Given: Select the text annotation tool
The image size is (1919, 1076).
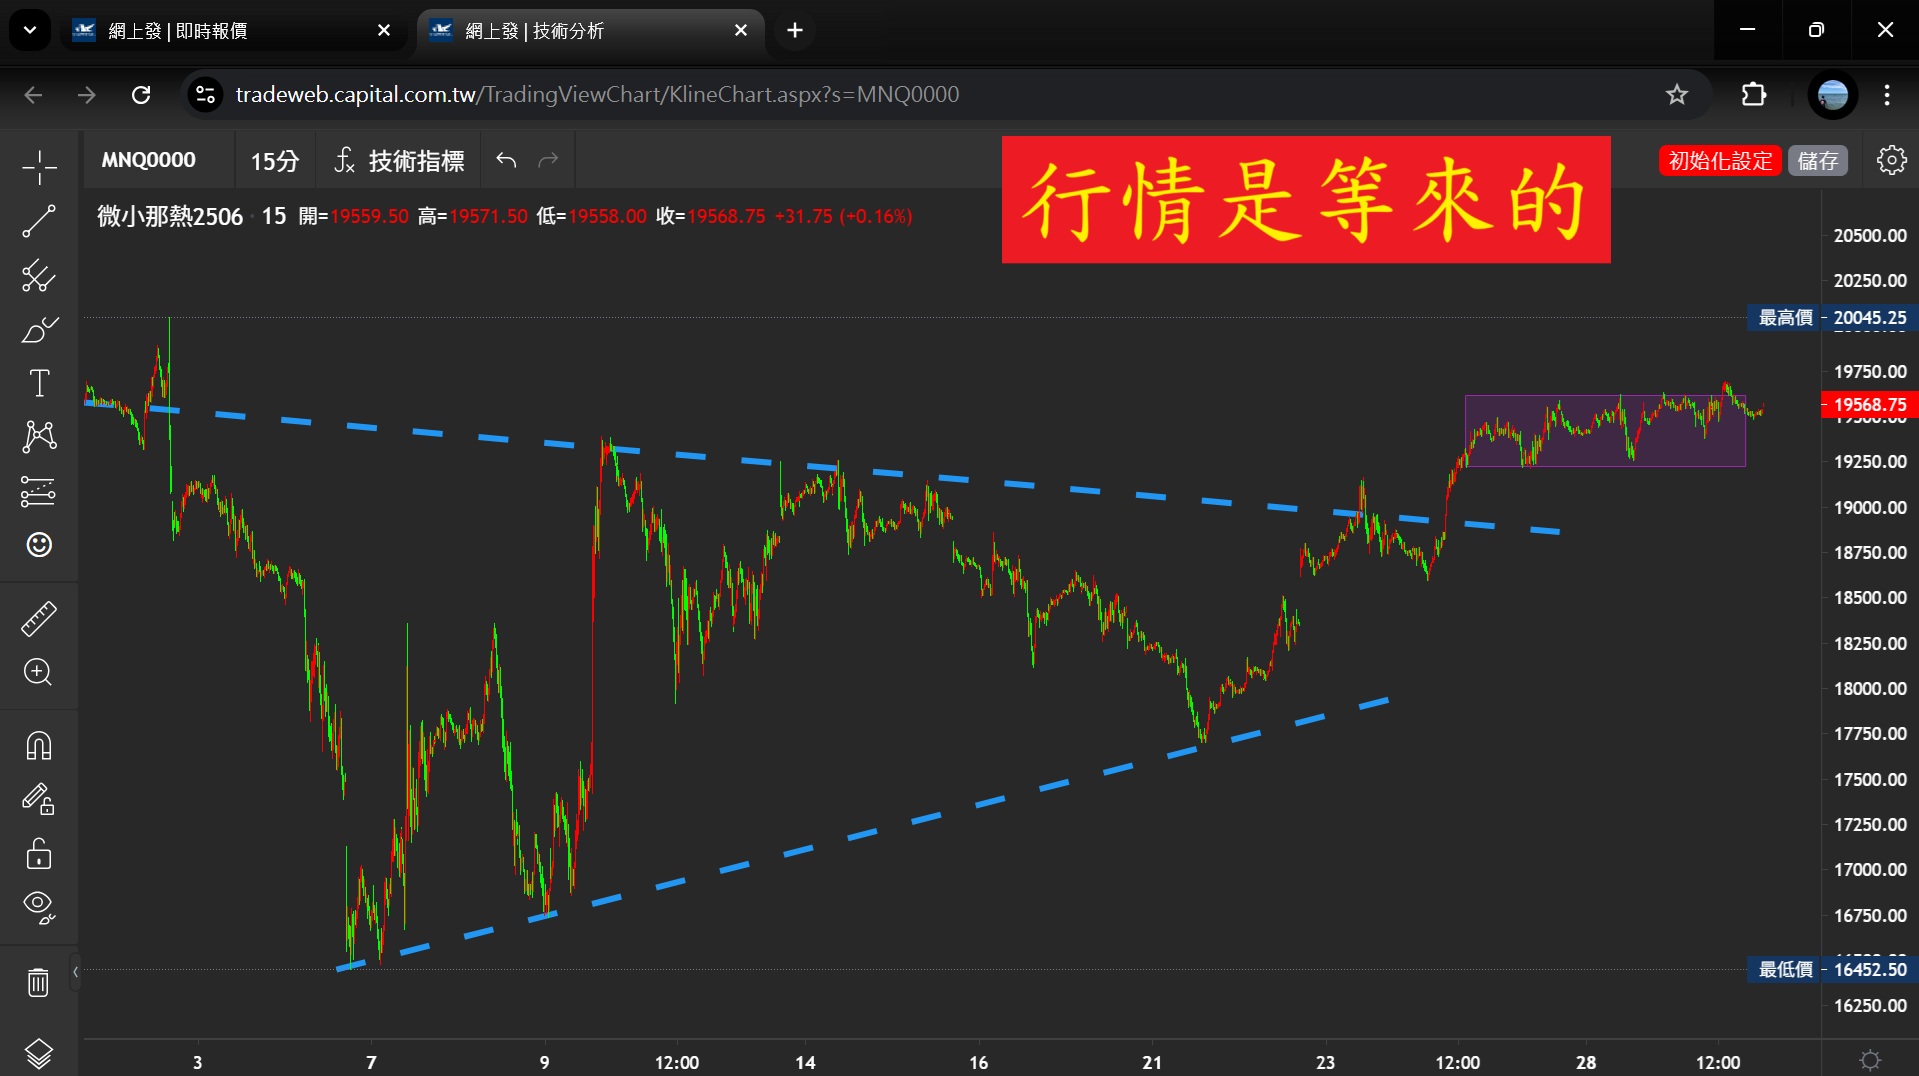Looking at the screenshot, I should [x=39, y=383].
